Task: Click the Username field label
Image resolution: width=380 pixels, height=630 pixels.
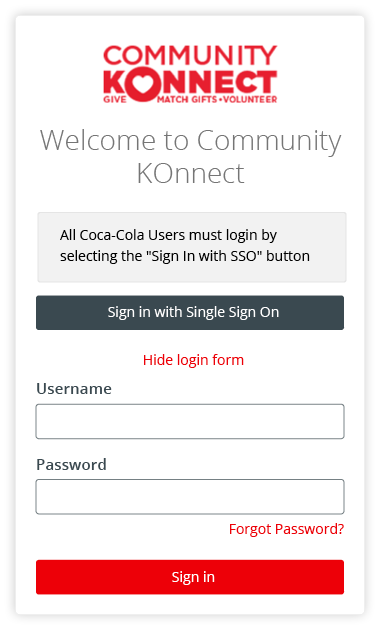Action: tap(74, 389)
